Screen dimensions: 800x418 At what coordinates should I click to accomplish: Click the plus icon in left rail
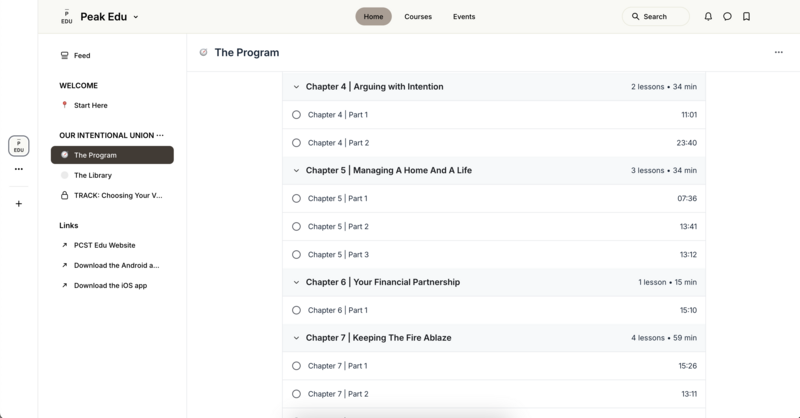(18, 204)
